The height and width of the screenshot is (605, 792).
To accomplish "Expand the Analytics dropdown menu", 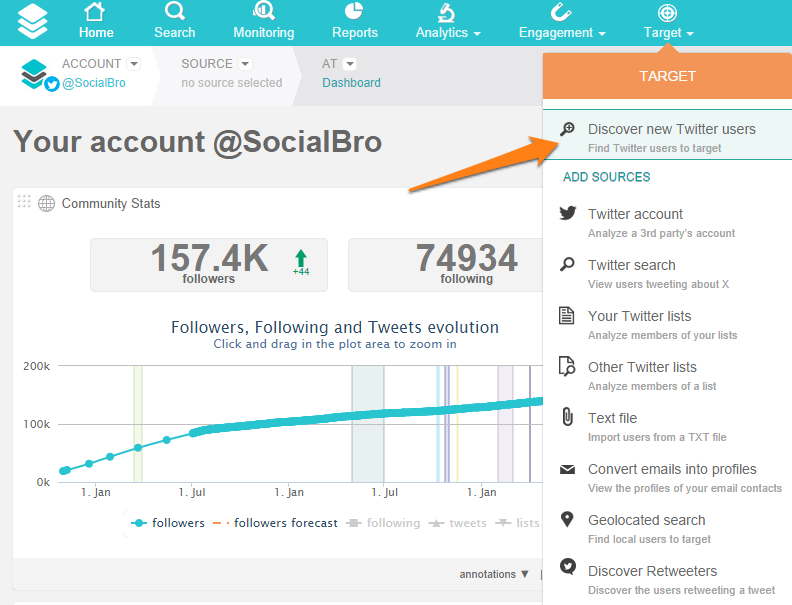I will pyautogui.click(x=448, y=21).
